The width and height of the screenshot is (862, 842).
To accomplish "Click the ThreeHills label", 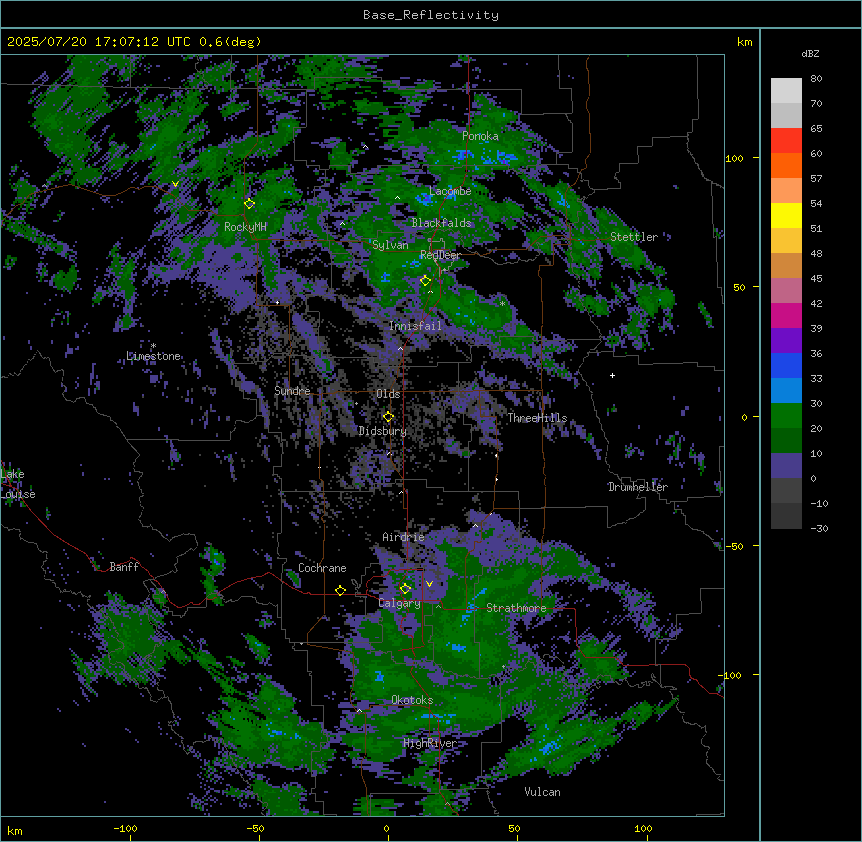I will (537, 418).
